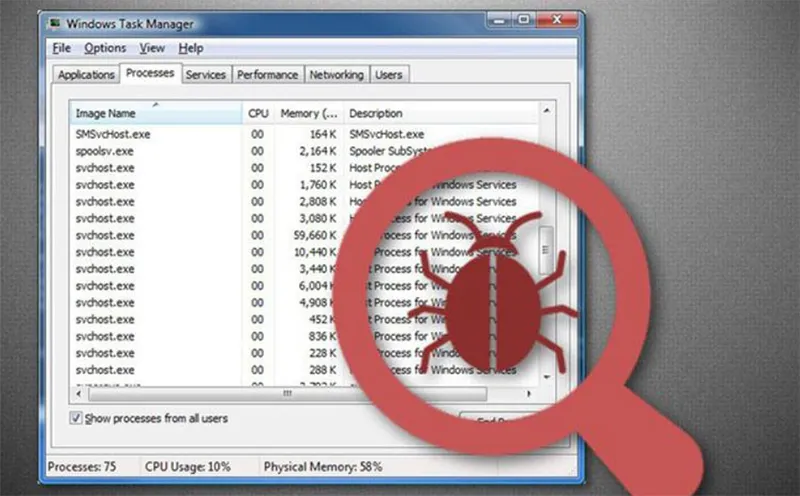Screen dimensions: 800x496
Task: Minimize the Task Manager window
Action: click(498, 20)
